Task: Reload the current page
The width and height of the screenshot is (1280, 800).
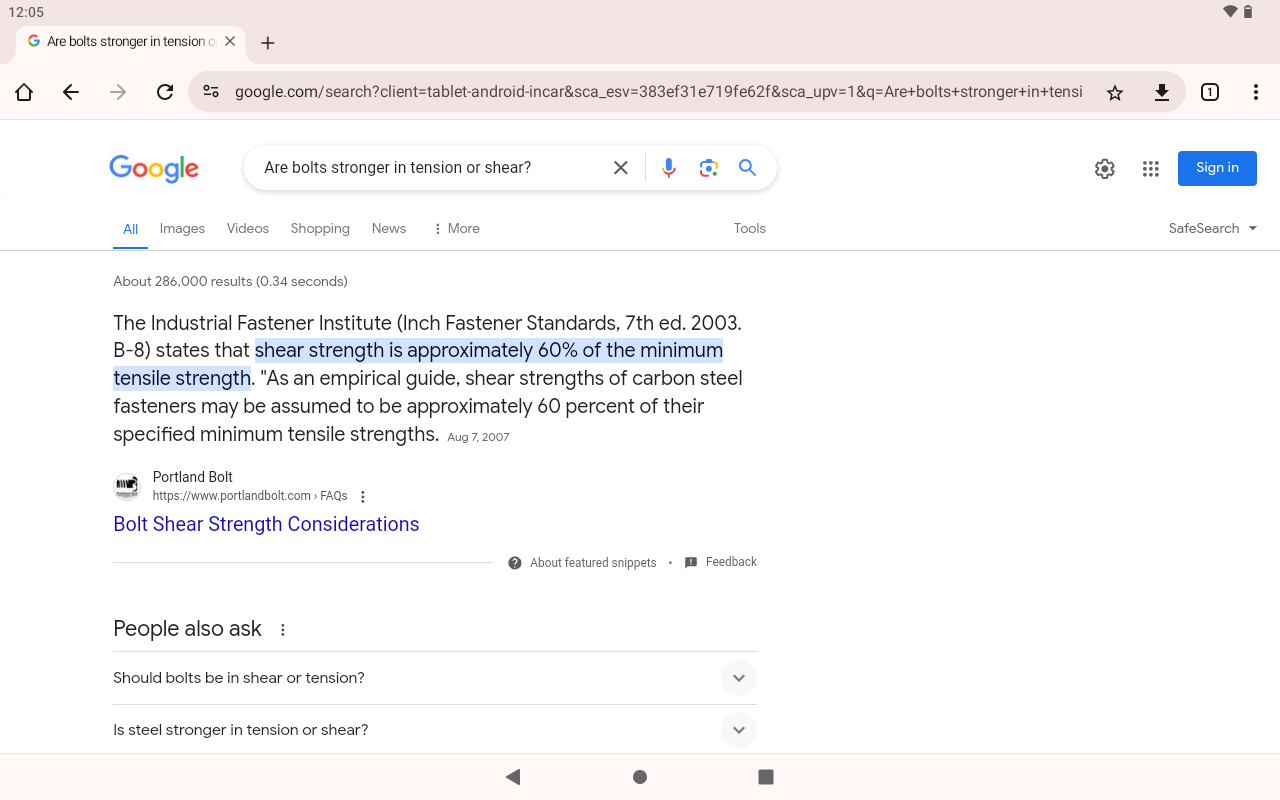Action: point(165,92)
